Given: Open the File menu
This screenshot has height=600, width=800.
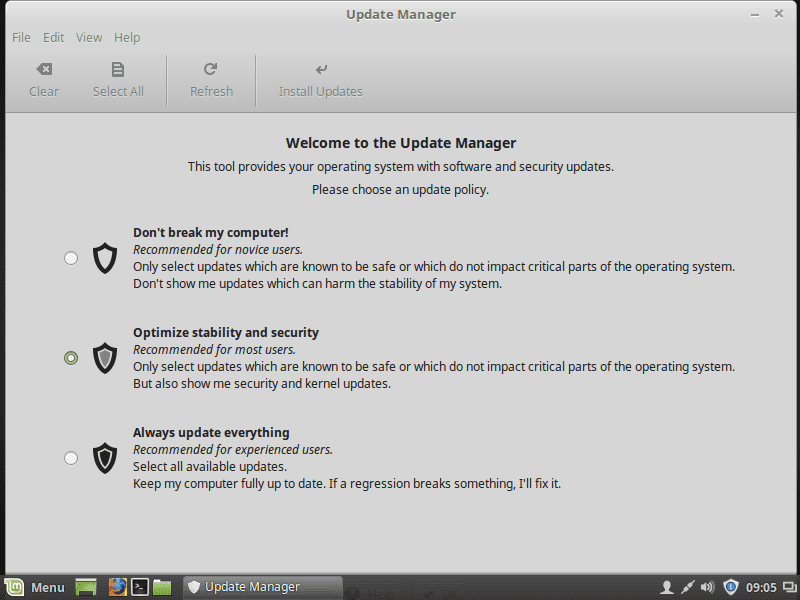Looking at the screenshot, I should click(x=21, y=38).
